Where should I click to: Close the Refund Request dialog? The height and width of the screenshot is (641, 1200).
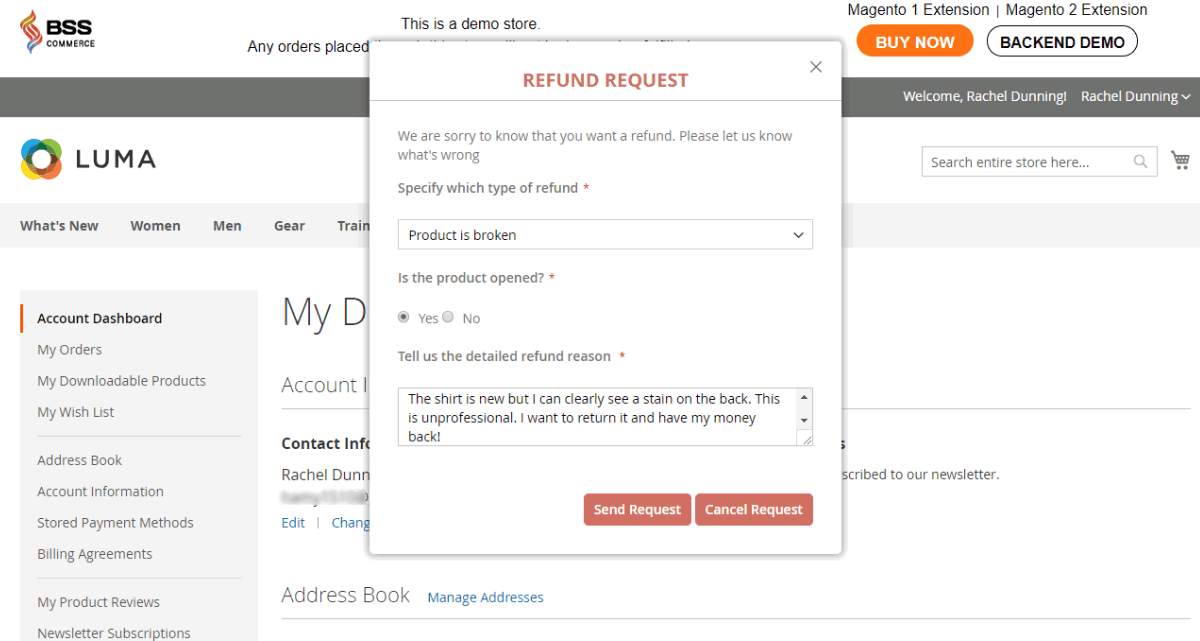pos(816,67)
